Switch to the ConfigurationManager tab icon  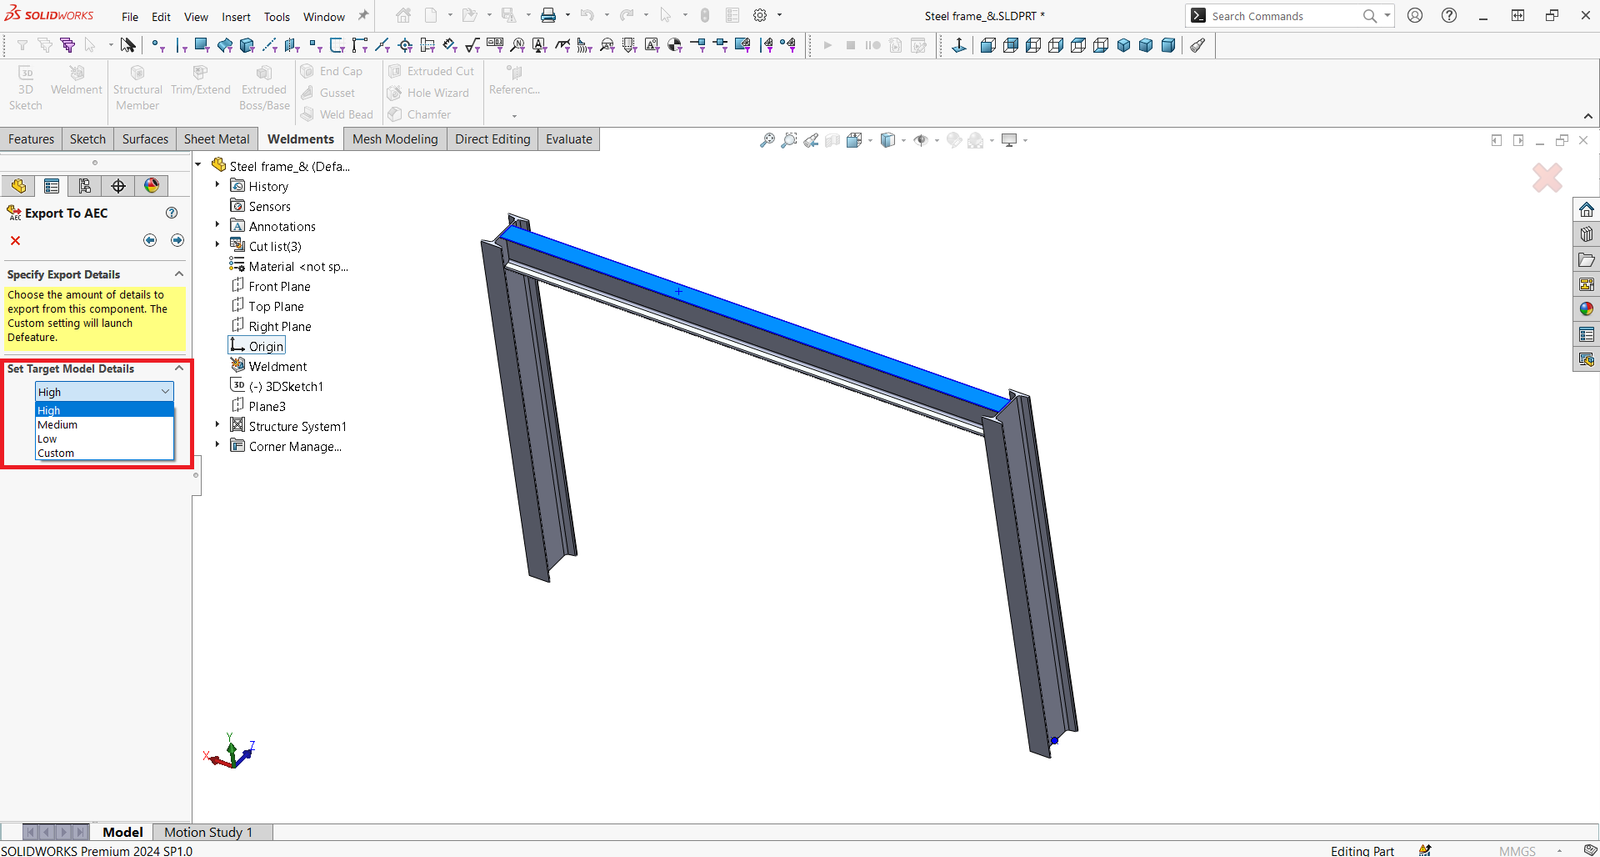coord(85,186)
